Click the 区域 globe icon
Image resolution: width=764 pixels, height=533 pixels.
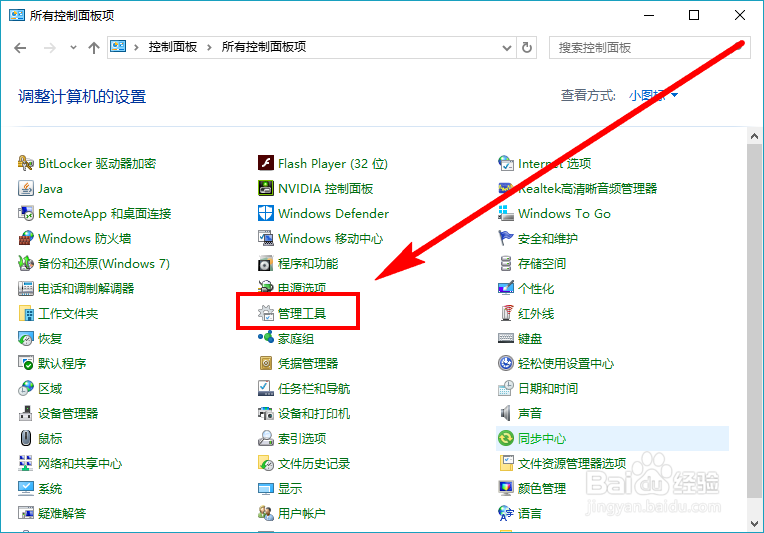point(25,388)
